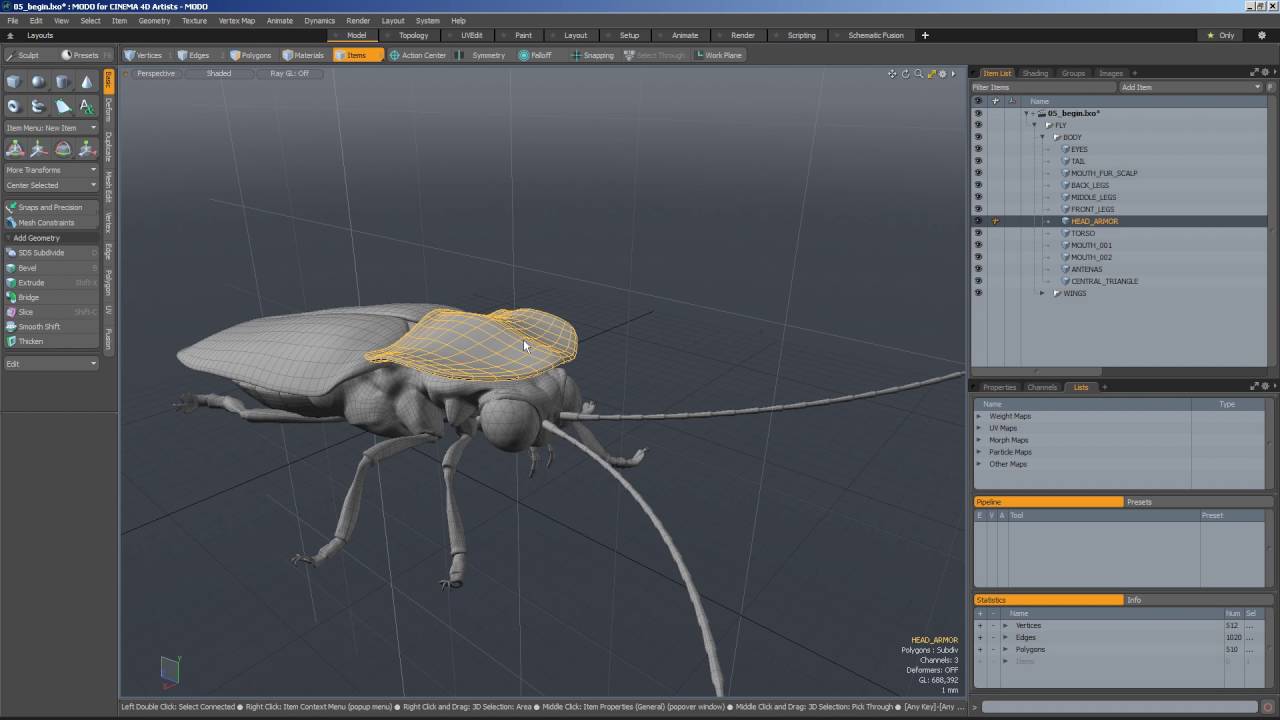Switch to Vertices selection mode
This screenshot has height=720, width=1280.
pyautogui.click(x=143, y=55)
